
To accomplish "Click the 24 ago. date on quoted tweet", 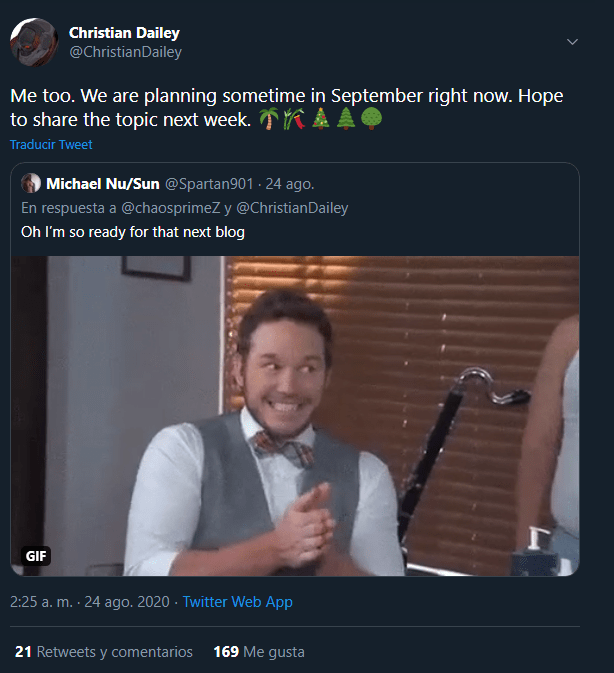I will [290, 184].
